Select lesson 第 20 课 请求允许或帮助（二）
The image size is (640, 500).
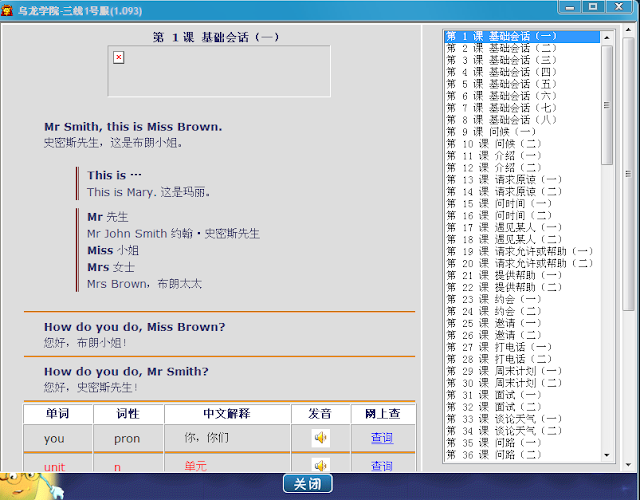[522, 263]
